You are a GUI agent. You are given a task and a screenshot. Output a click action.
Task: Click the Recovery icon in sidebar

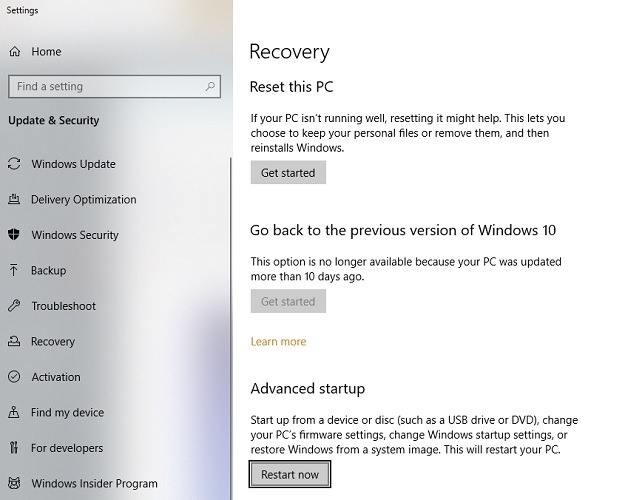coord(14,341)
